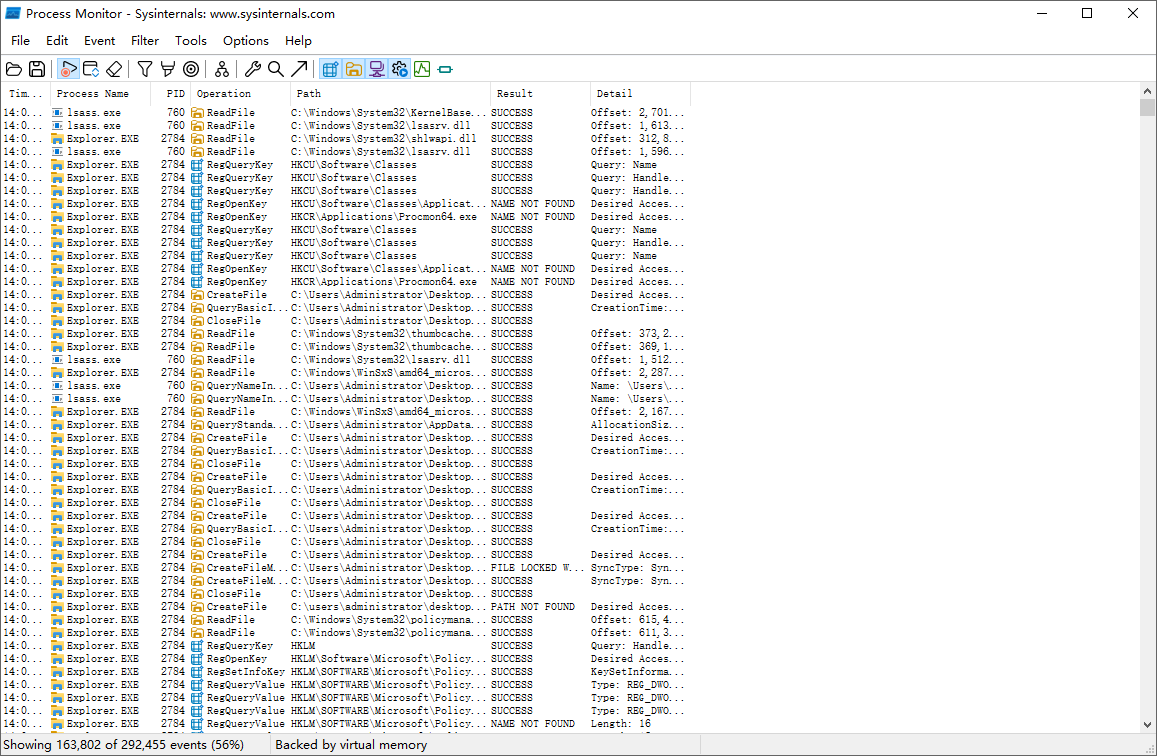The image size is (1157, 756).
Task: Click the PID column header
Action: tap(170, 94)
